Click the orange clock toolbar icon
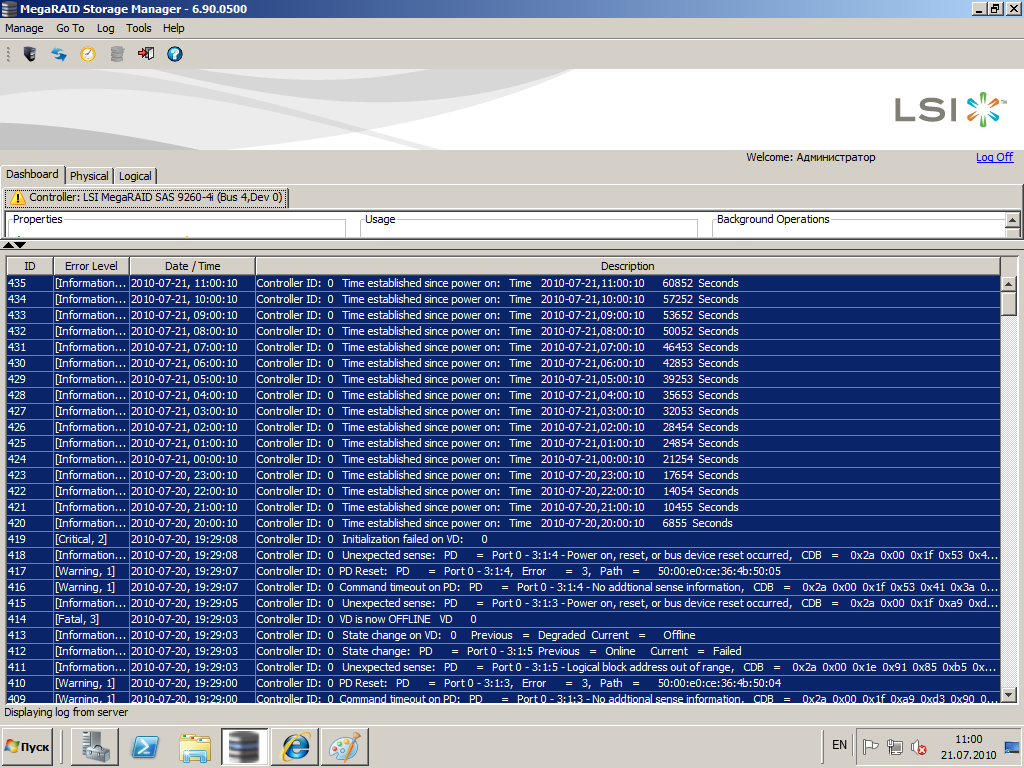 [88, 54]
